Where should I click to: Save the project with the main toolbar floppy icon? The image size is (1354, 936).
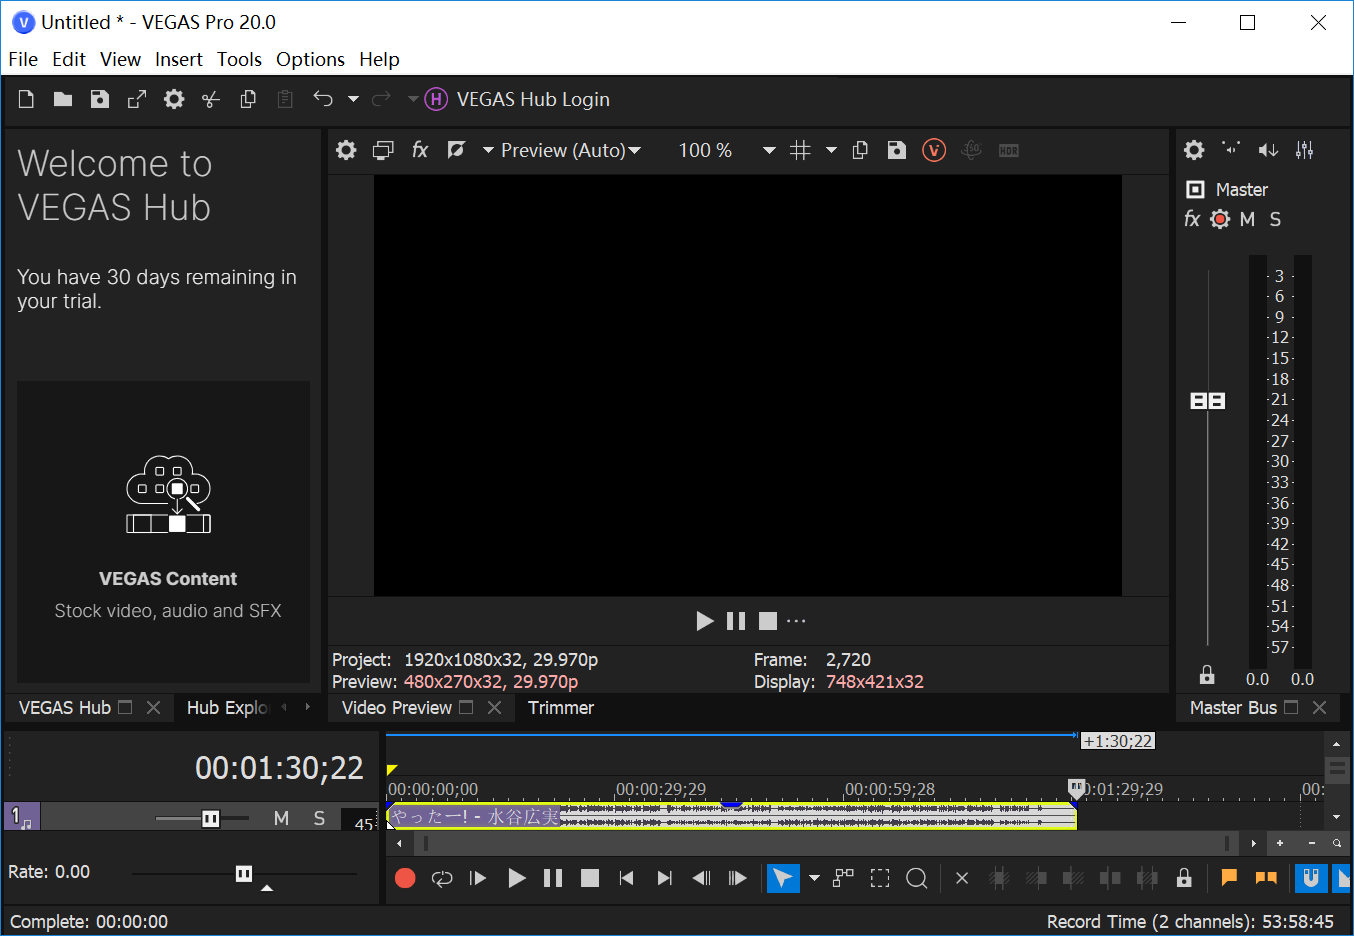[x=100, y=99]
